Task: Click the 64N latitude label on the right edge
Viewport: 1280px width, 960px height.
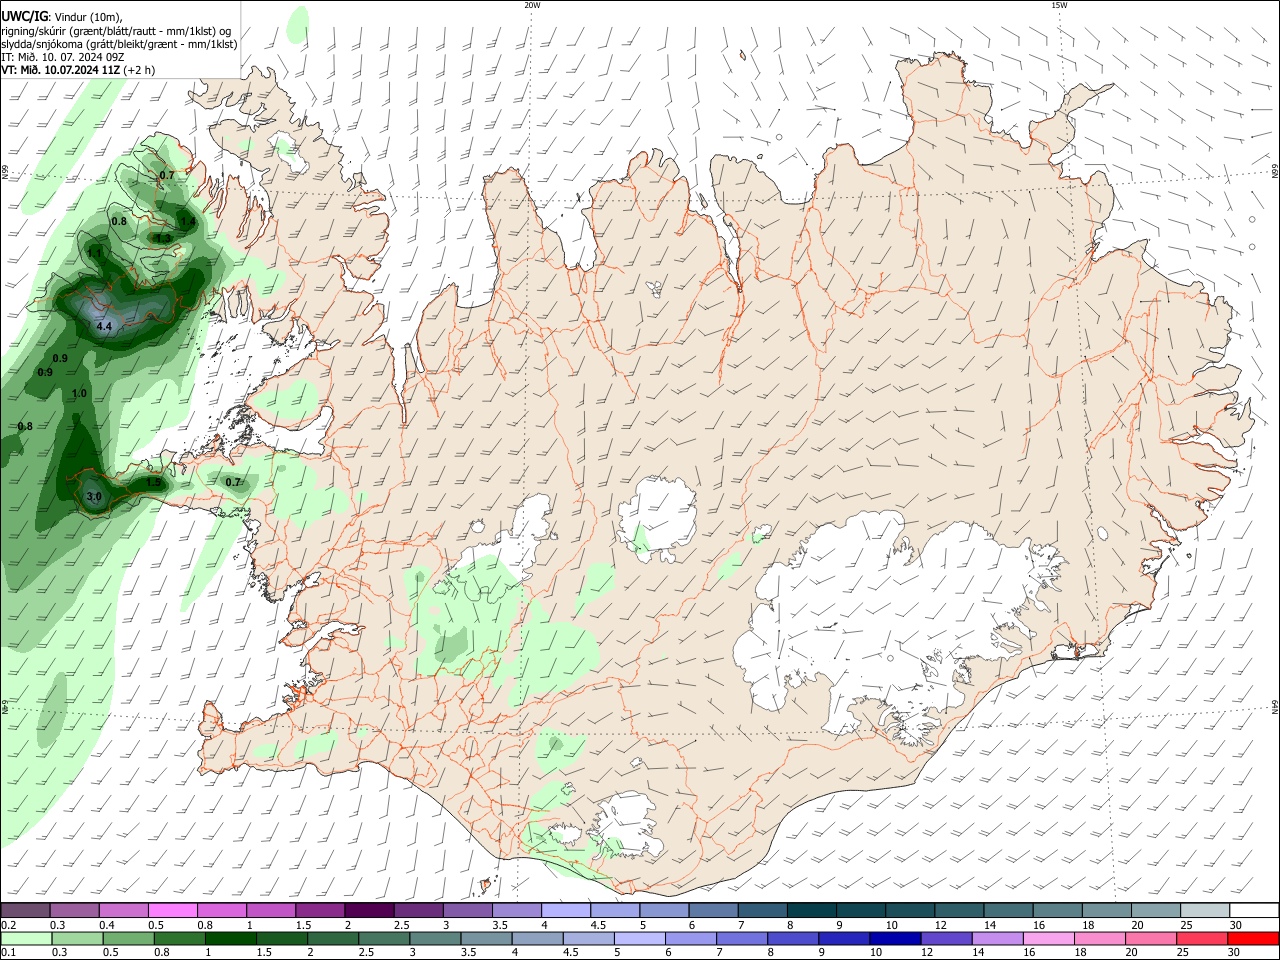Action: point(1275,707)
